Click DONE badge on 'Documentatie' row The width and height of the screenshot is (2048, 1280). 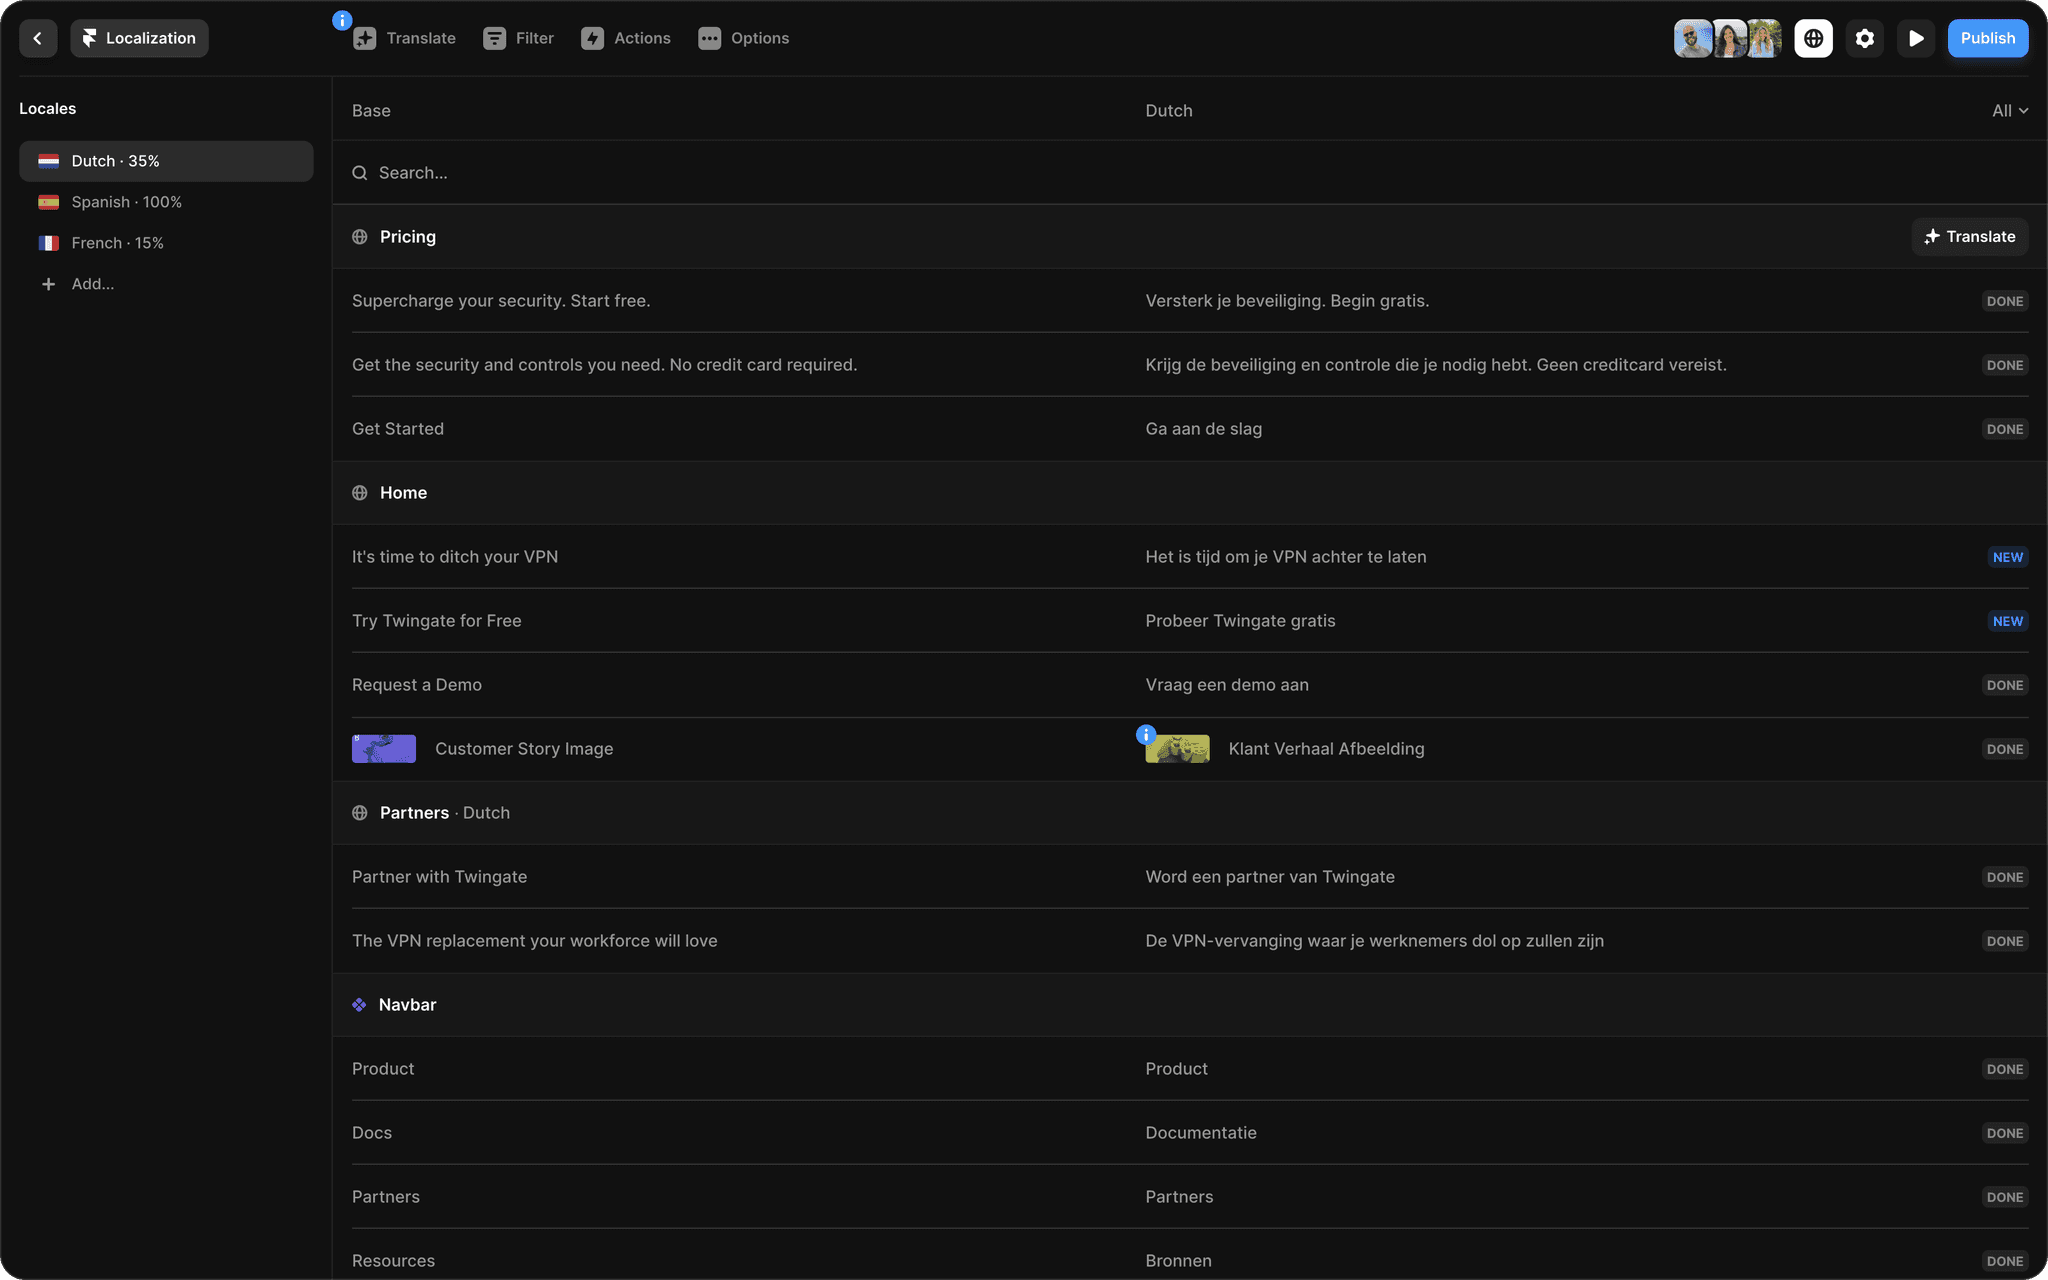click(2005, 1133)
